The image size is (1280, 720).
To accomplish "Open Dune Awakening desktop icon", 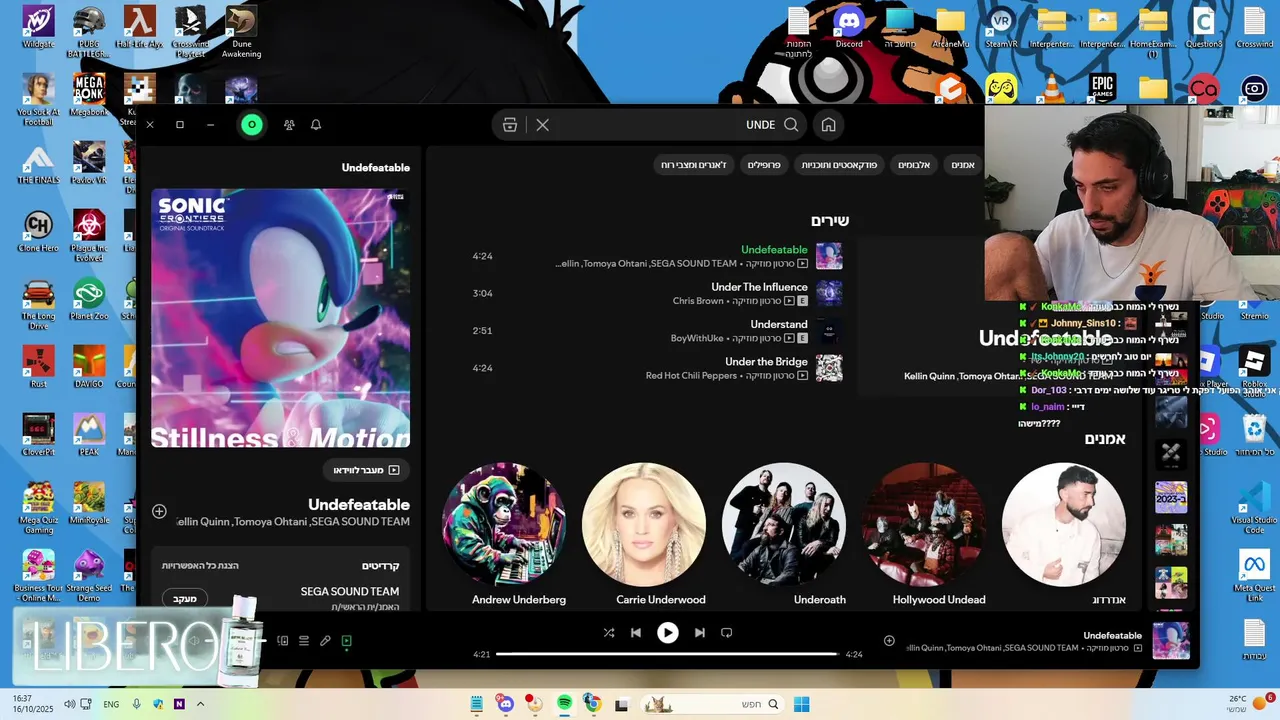I will (241, 32).
